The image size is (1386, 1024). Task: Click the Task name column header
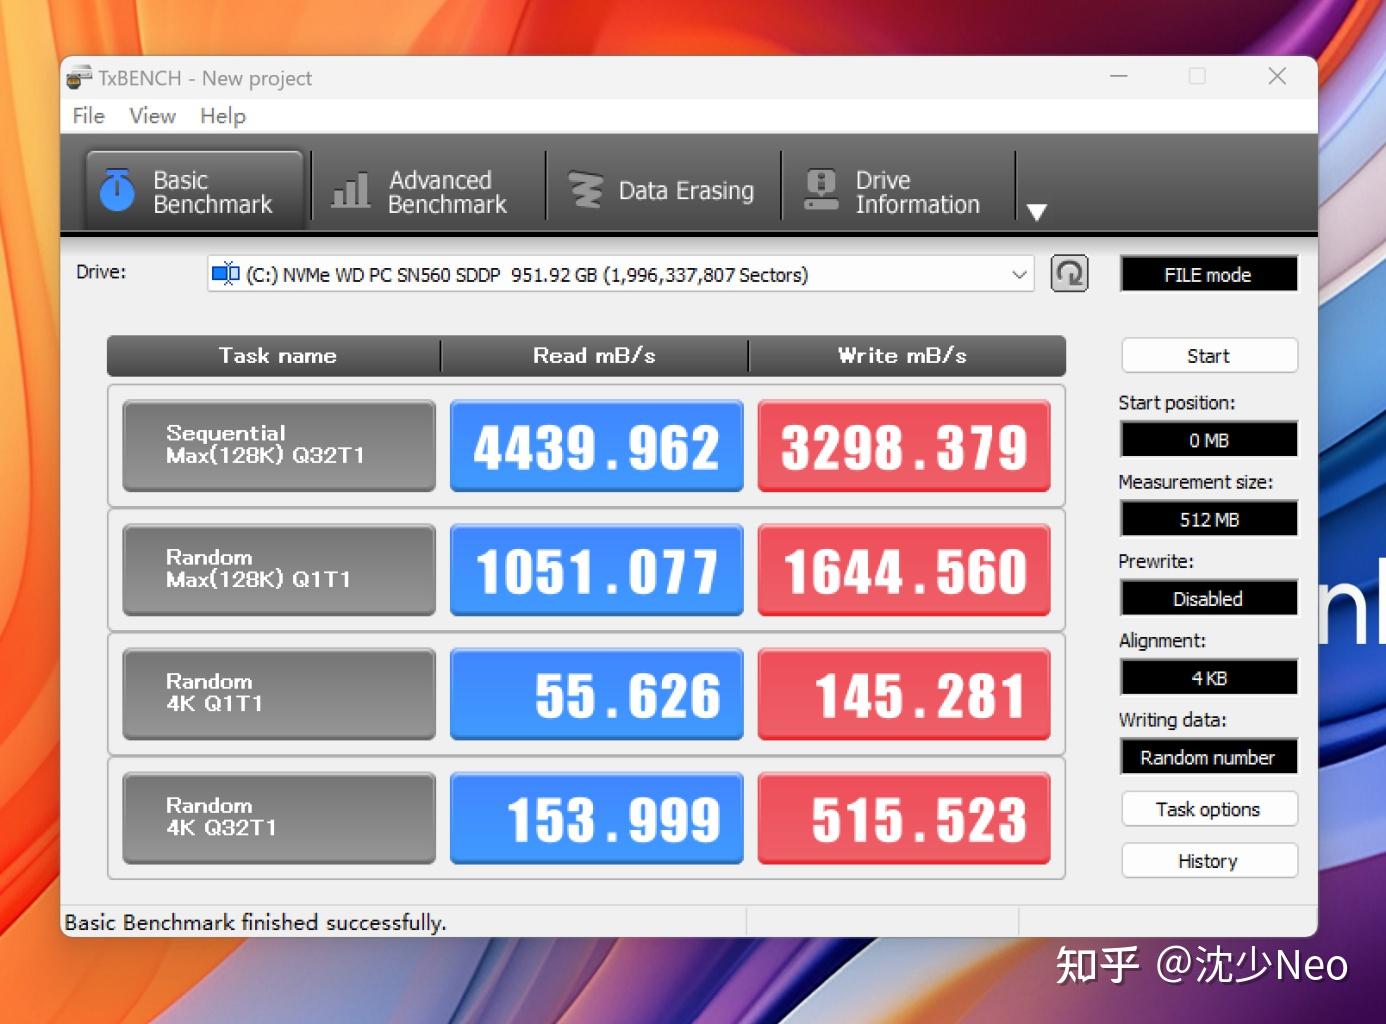pos(274,356)
